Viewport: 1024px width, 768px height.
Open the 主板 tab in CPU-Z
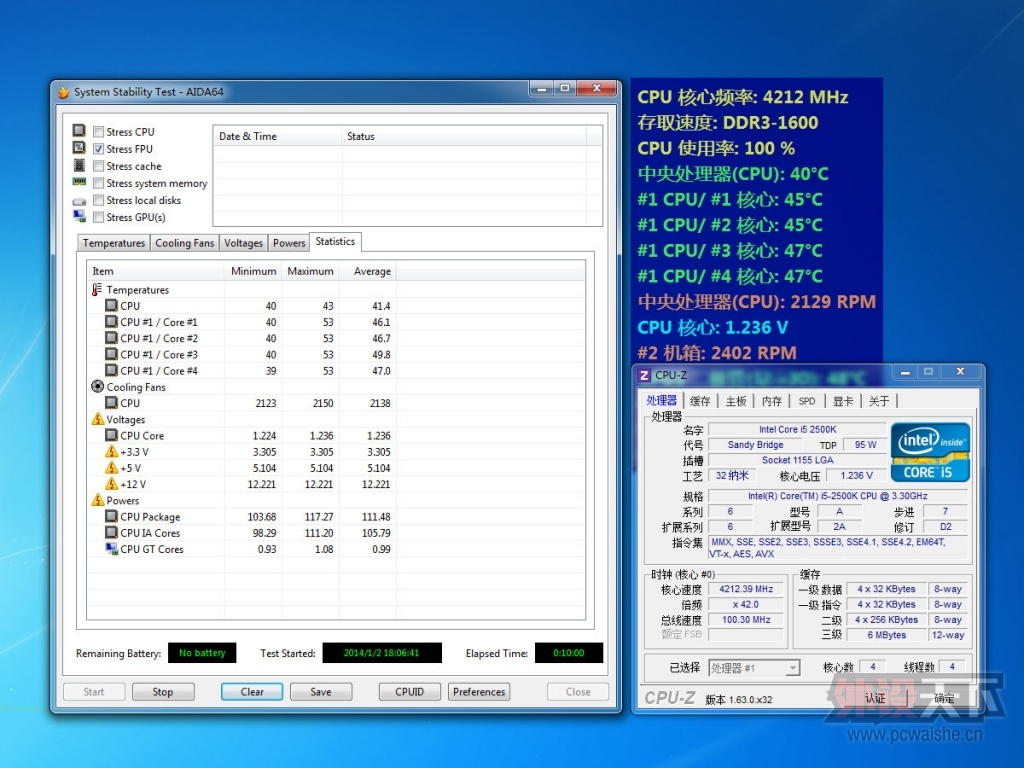point(736,401)
